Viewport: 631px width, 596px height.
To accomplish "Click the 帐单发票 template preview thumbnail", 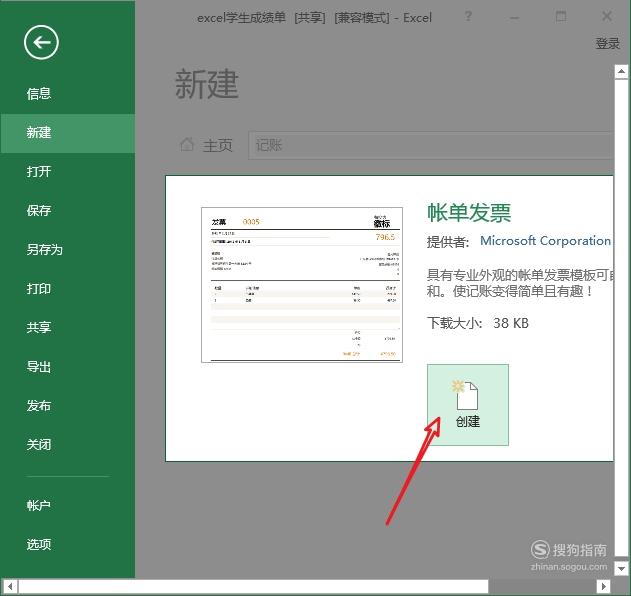I will (x=302, y=285).
